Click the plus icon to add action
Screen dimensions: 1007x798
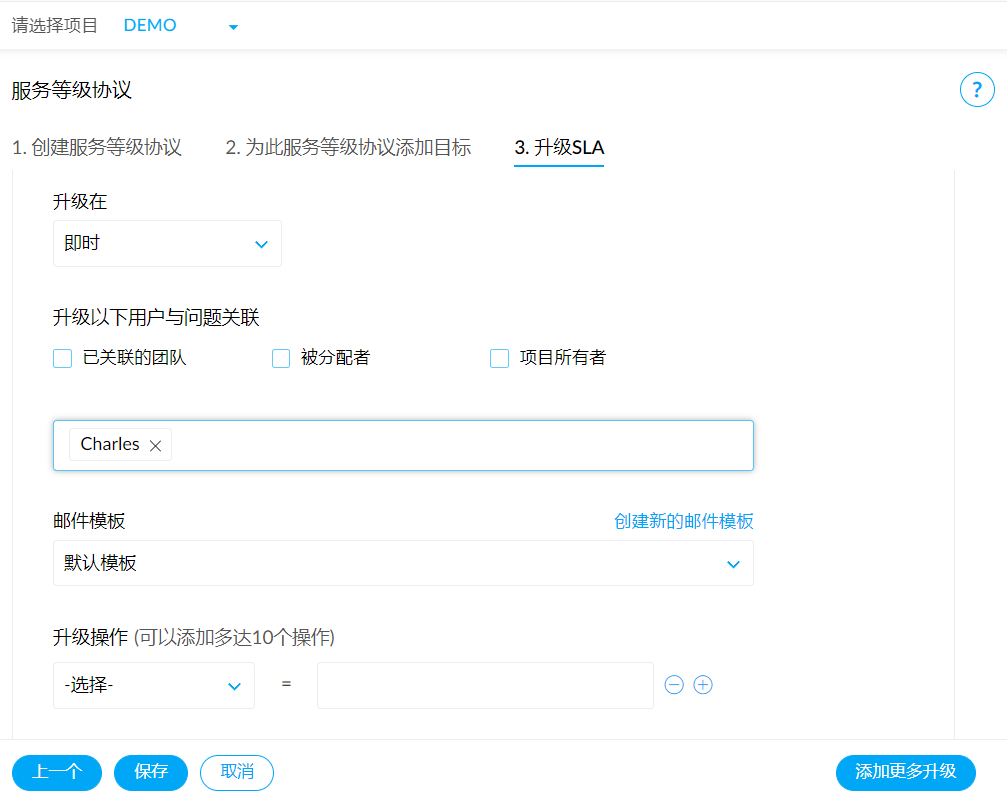coord(703,685)
